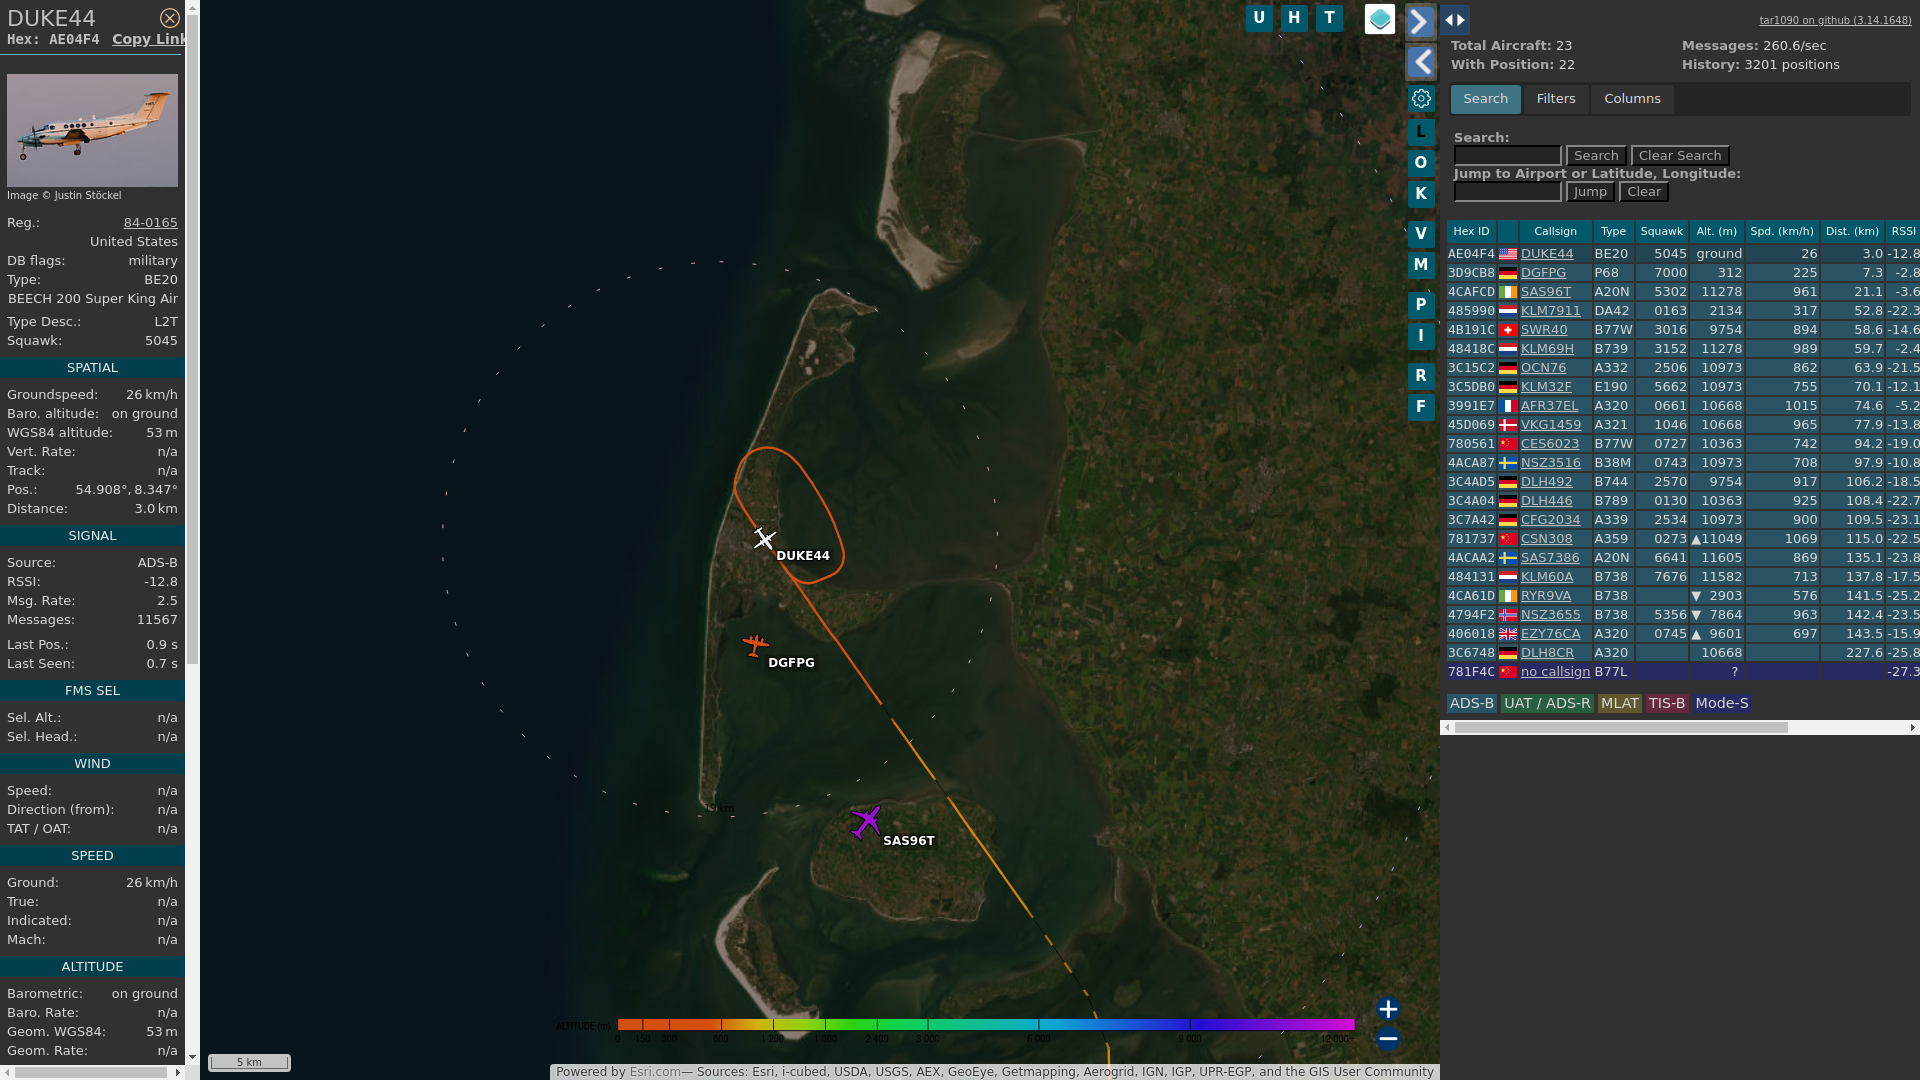Screen dimensions: 1920x1080
Task: Toggle the K map option button
Action: click(x=1421, y=194)
